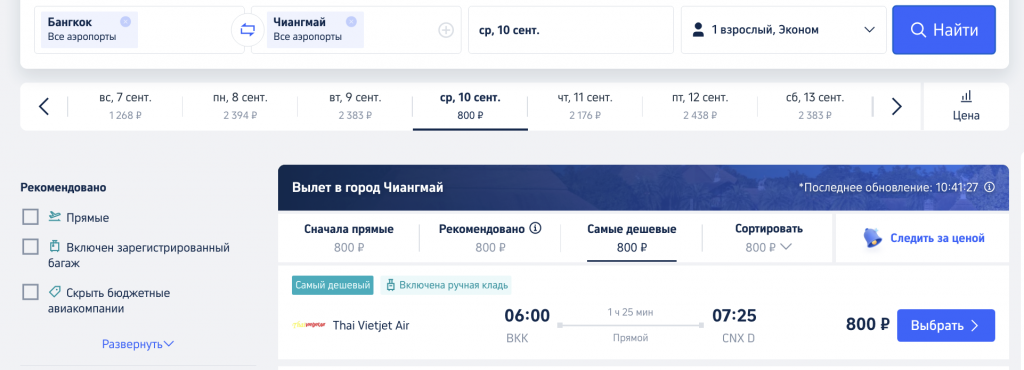This screenshot has width=1024, height=370.
Task: Open info icon next to Рекомендовано
Action: [x=536, y=228]
